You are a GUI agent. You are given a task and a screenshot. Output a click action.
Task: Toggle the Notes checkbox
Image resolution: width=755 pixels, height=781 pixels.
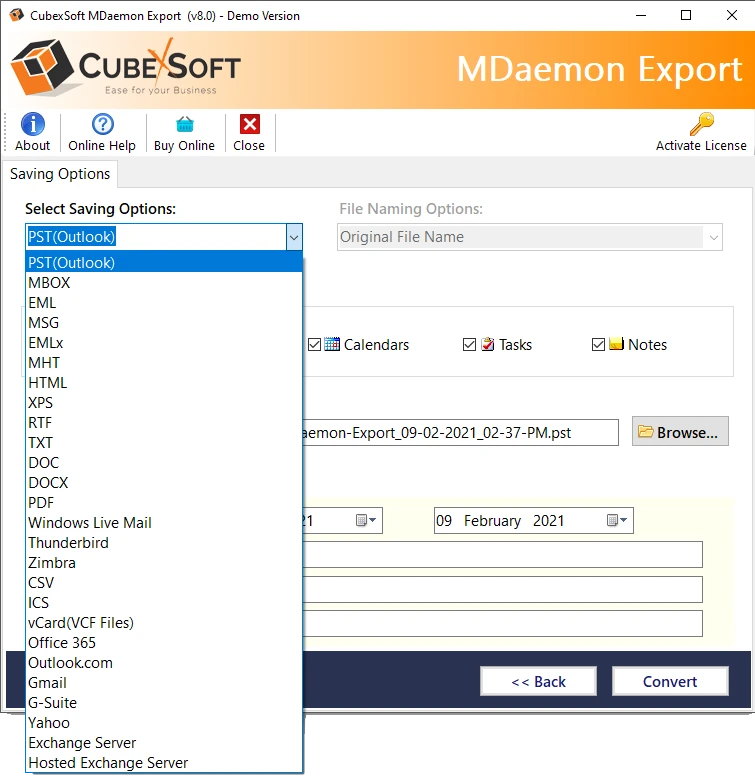click(598, 345)
